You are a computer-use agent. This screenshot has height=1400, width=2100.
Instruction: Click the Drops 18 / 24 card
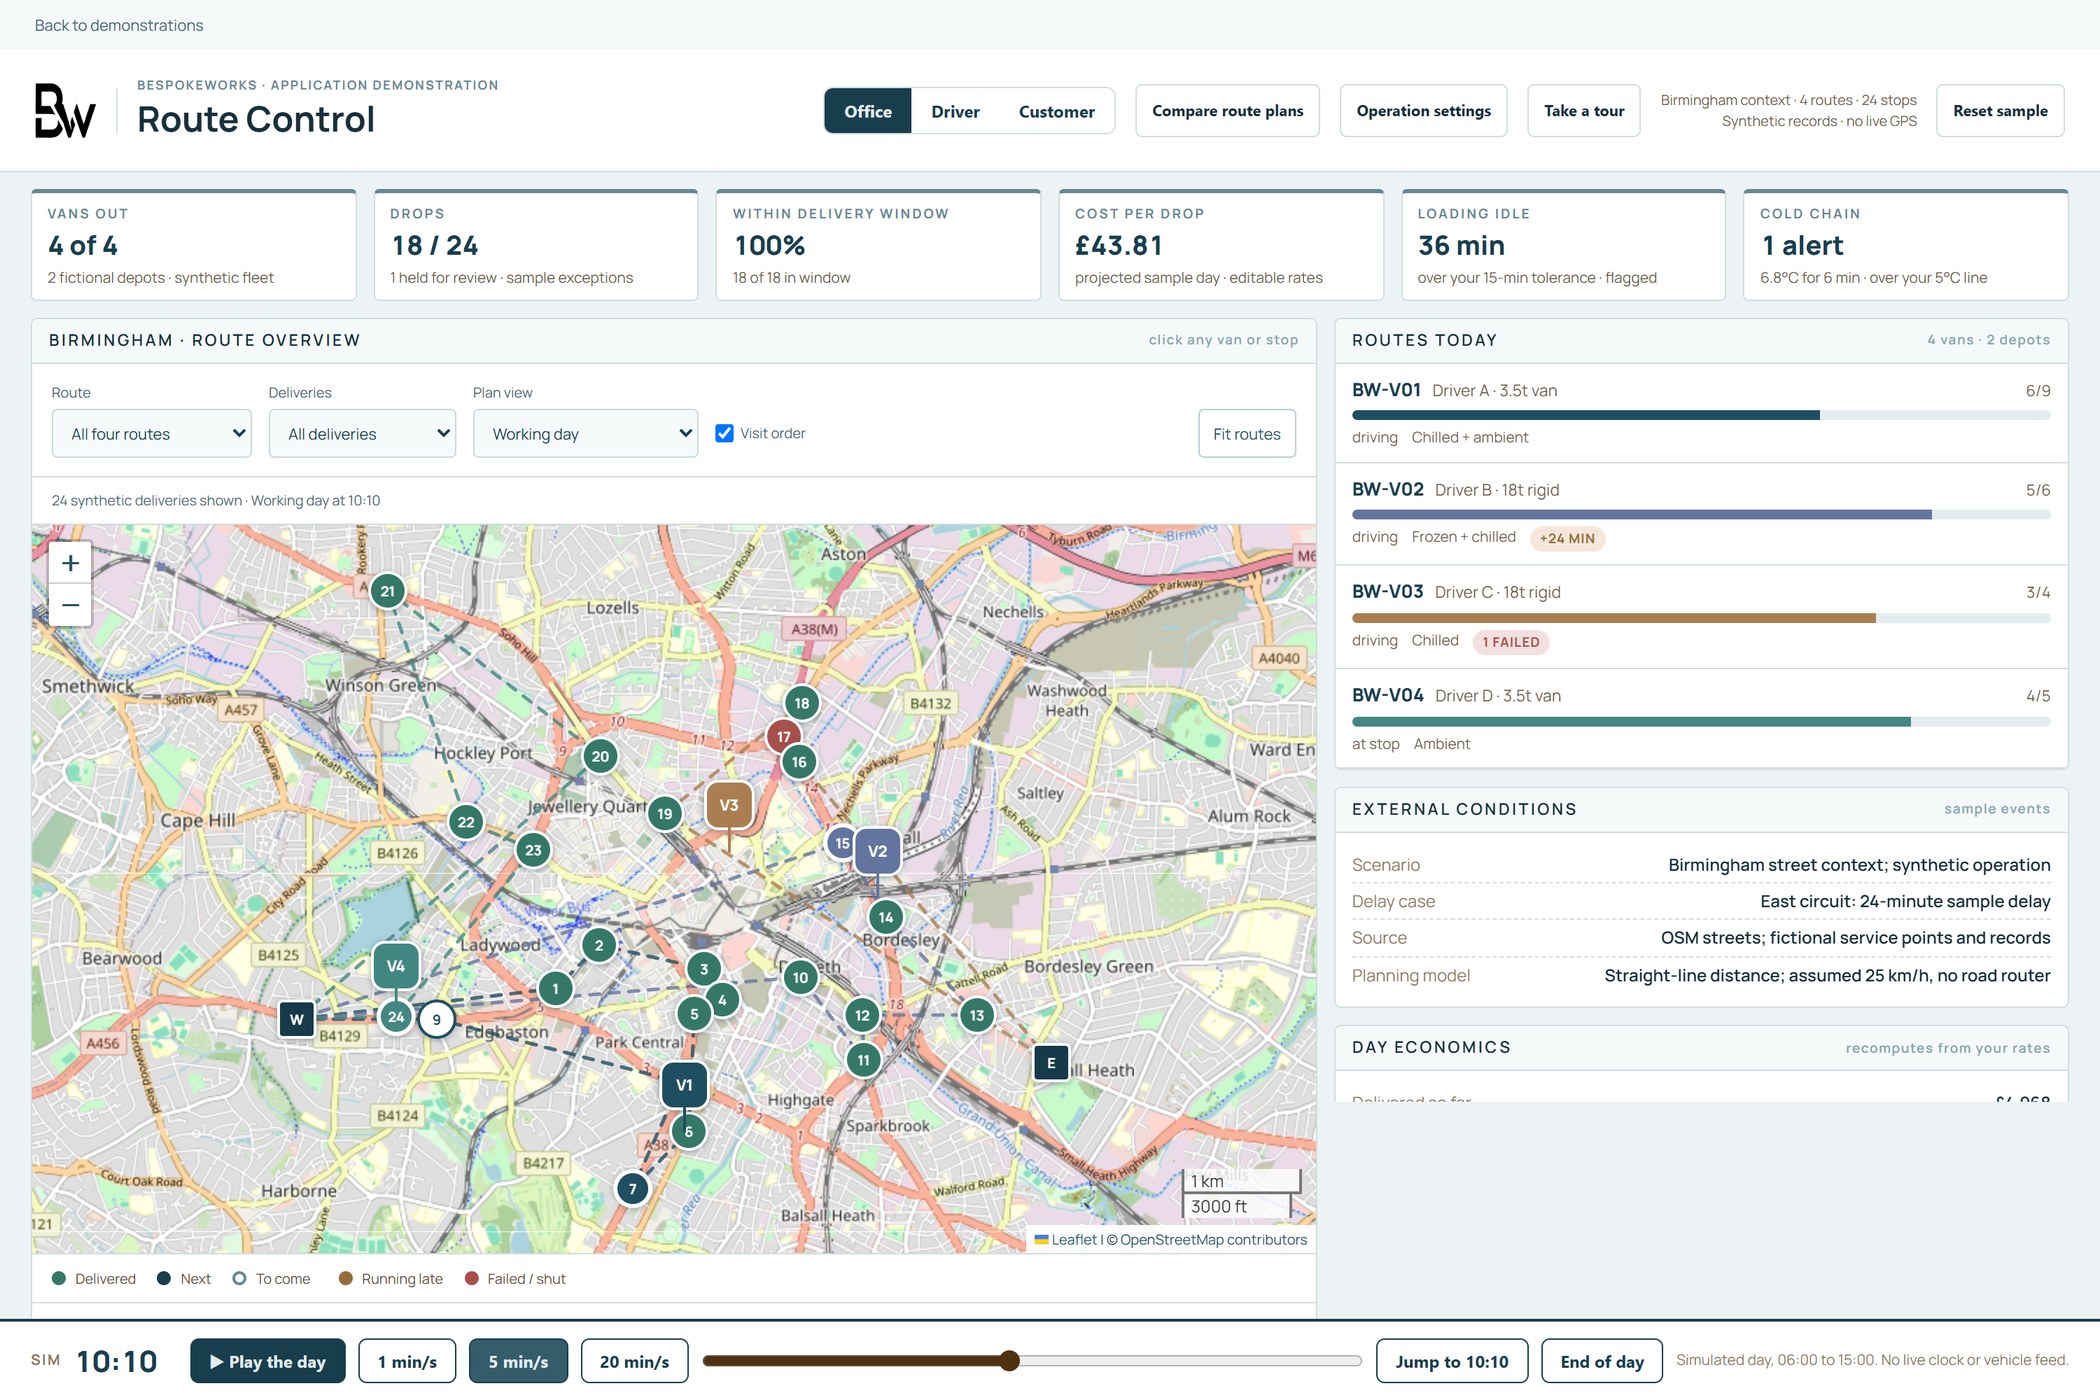pos(536,245)
